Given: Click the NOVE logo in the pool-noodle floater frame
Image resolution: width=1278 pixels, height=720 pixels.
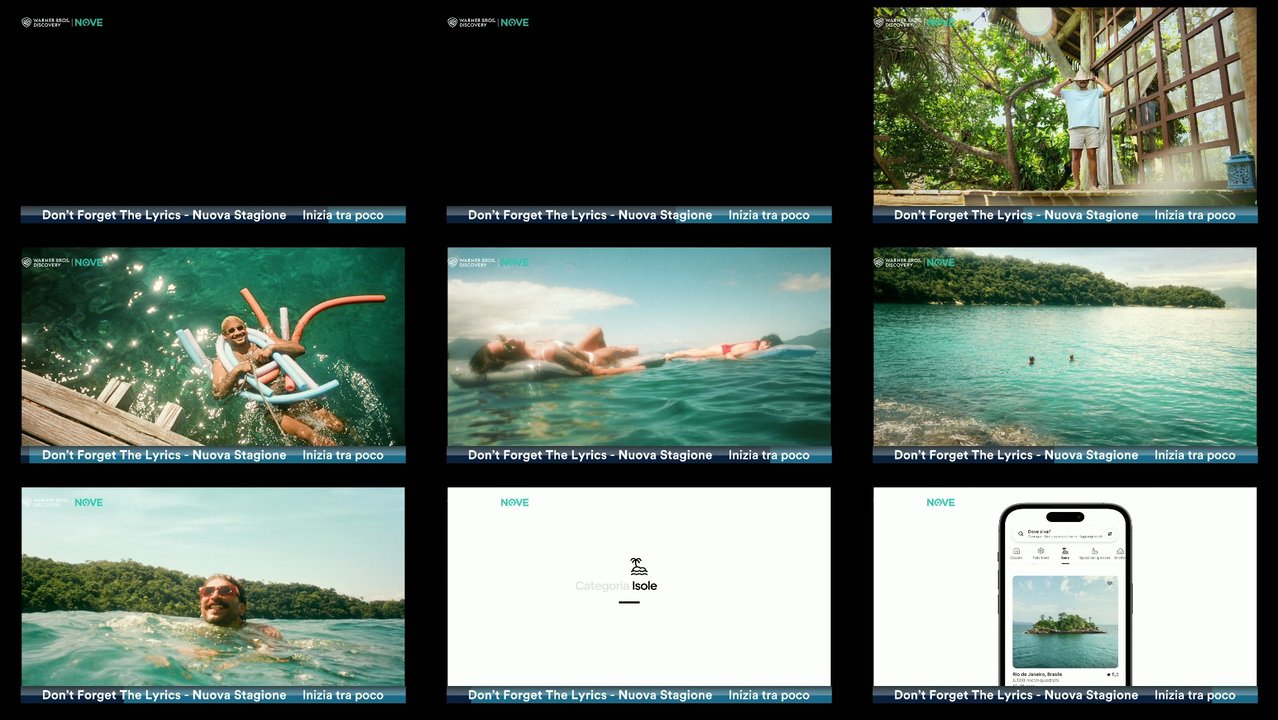Looking at the screenshot, I should pyautogui.click(x=88, y=262).
